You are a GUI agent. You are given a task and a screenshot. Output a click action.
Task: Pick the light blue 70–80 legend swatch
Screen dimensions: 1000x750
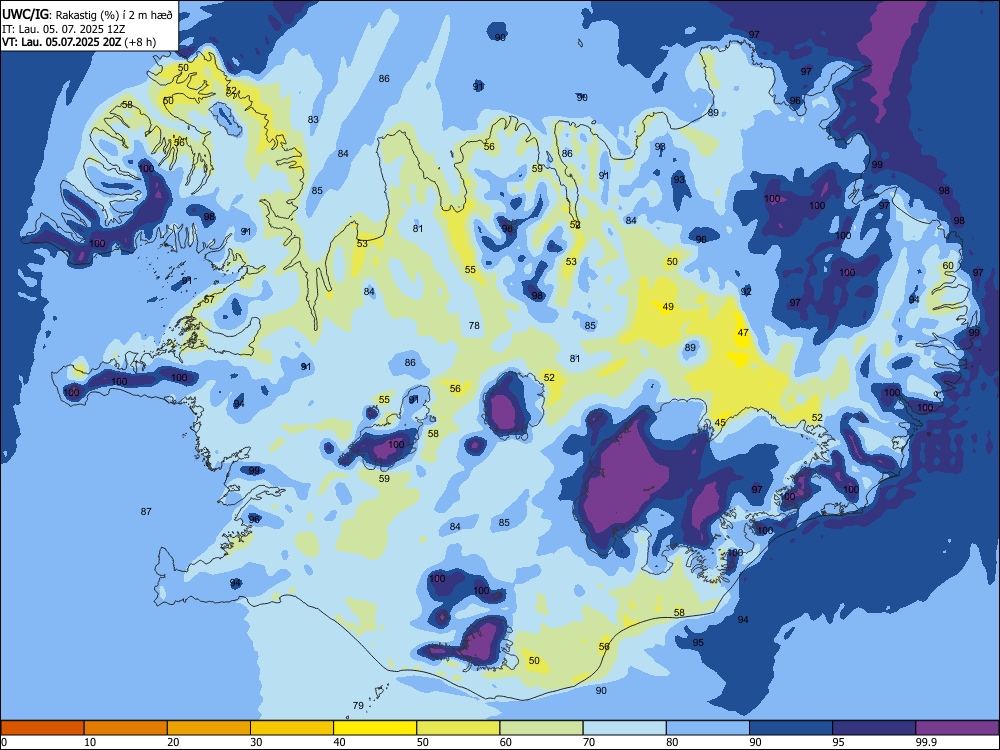click(624, 728)
